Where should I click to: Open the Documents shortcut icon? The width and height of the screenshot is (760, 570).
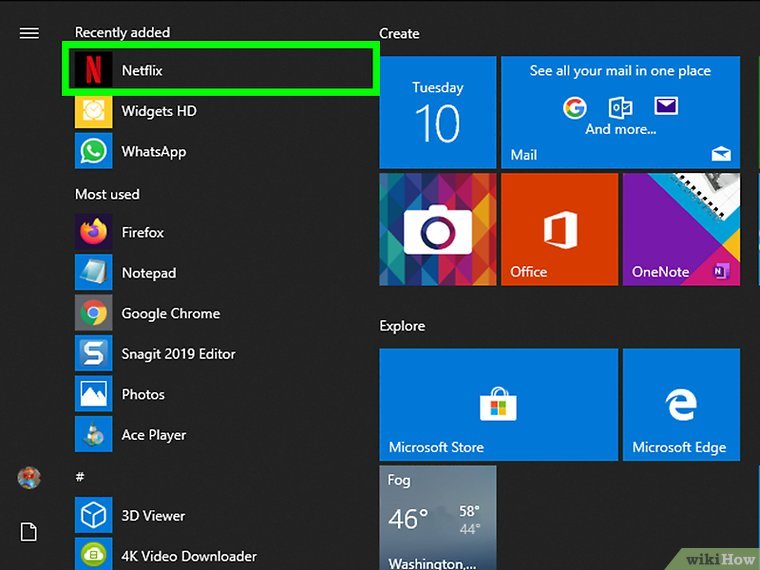pos(29,532)
